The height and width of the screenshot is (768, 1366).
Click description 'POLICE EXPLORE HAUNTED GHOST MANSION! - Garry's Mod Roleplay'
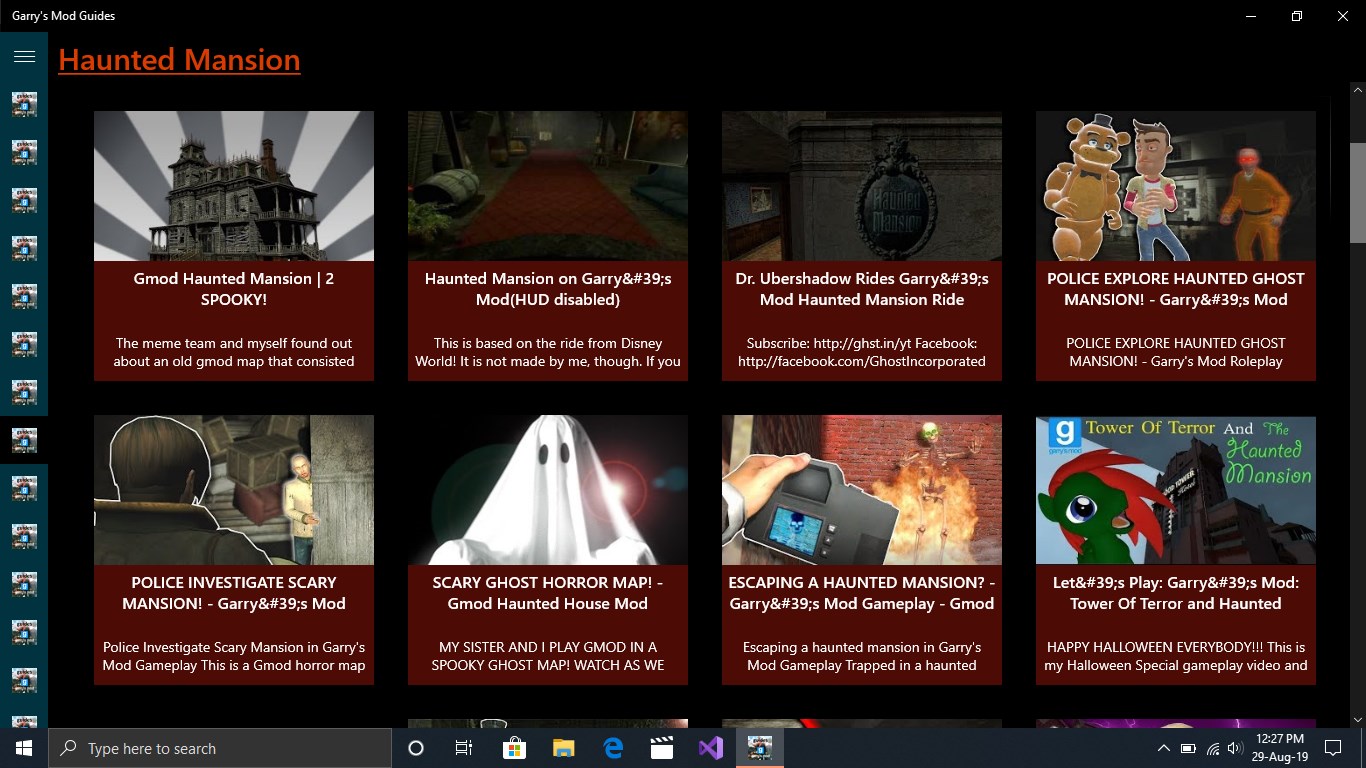coord(1176,352)
